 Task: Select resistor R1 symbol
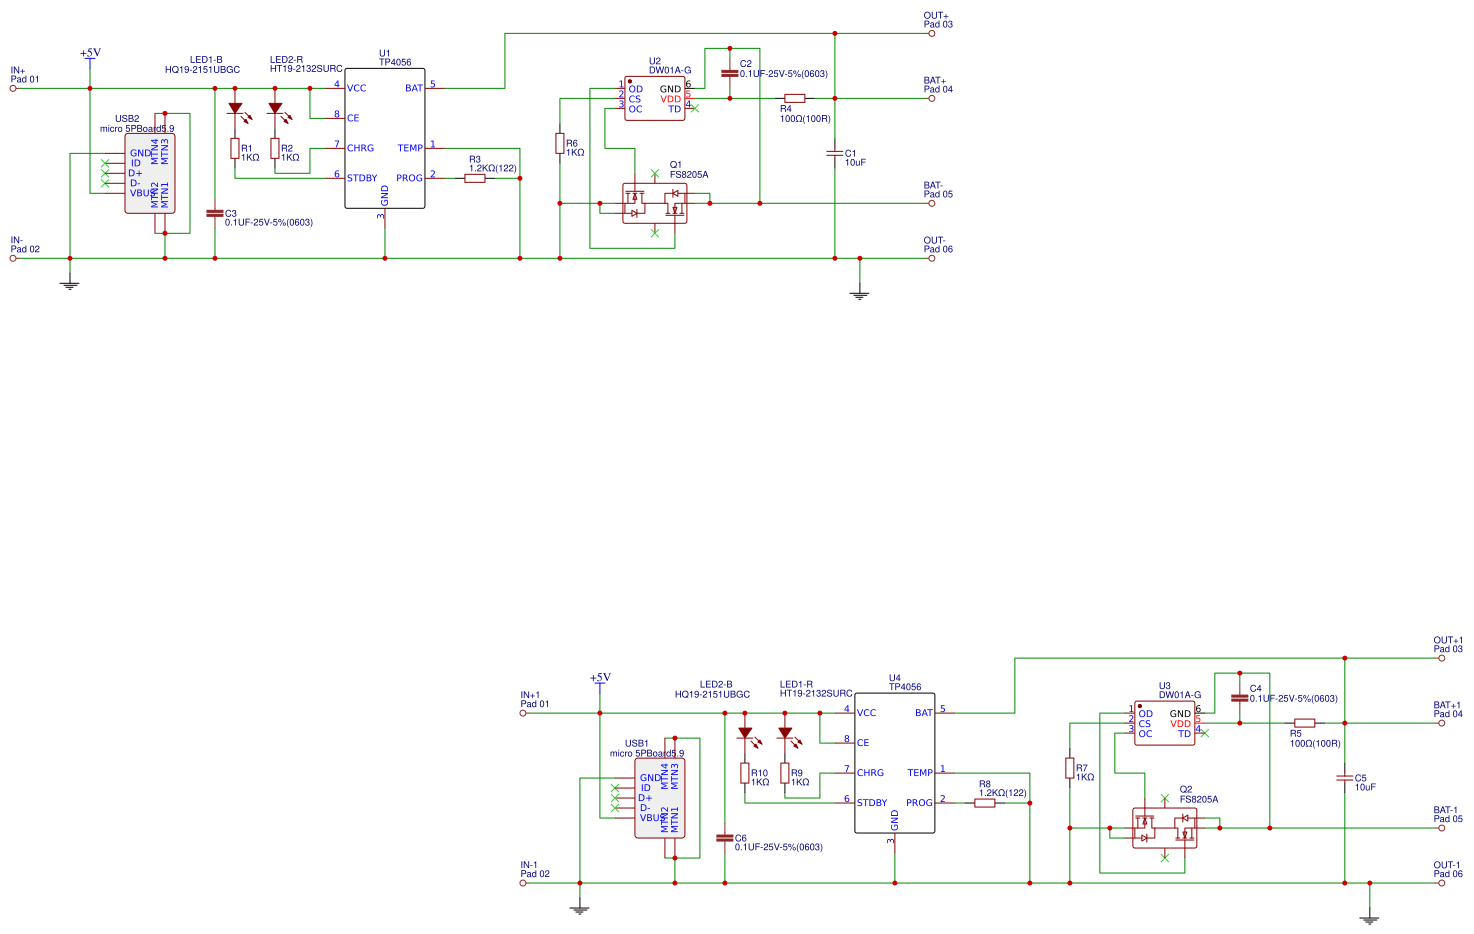pos(235,149)
